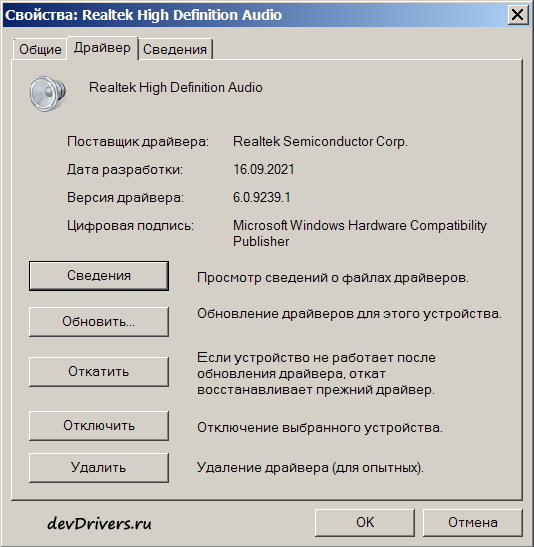
Task: Click the Откатить button
Action: [x=99, y=372]
